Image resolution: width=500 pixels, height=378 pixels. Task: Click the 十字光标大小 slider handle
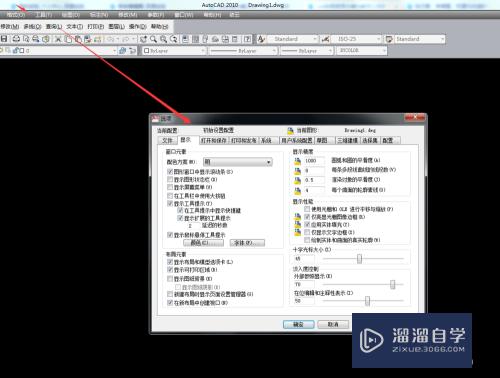pyautogui.click(x=359, y=258)
